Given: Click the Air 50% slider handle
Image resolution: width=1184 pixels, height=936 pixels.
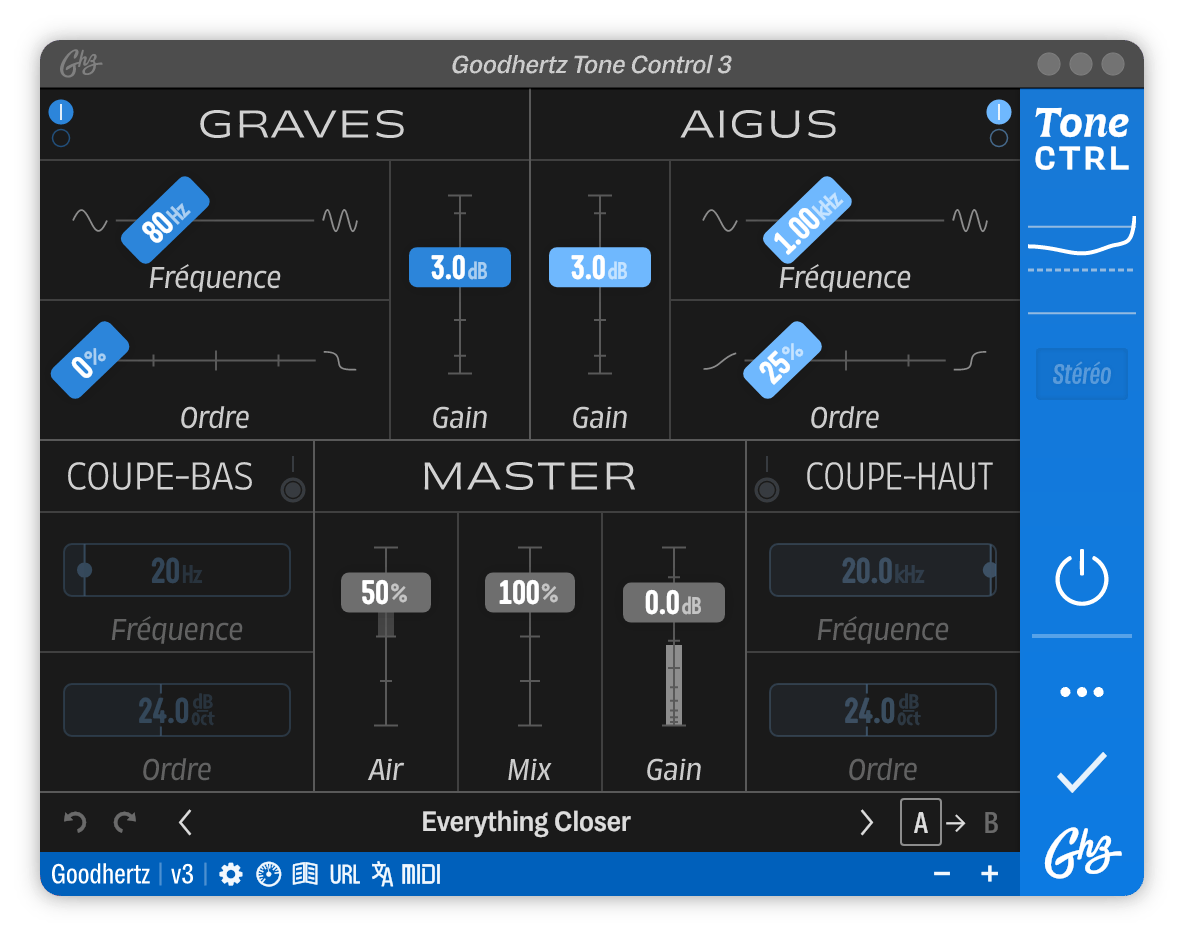Looking at the screenshot, I should [x=386, y=592].
